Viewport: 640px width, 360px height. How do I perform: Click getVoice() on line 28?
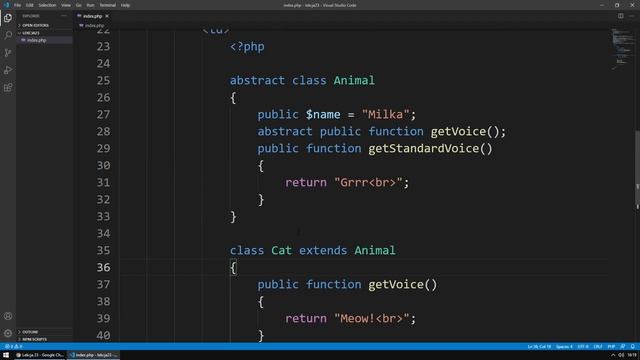465,131
